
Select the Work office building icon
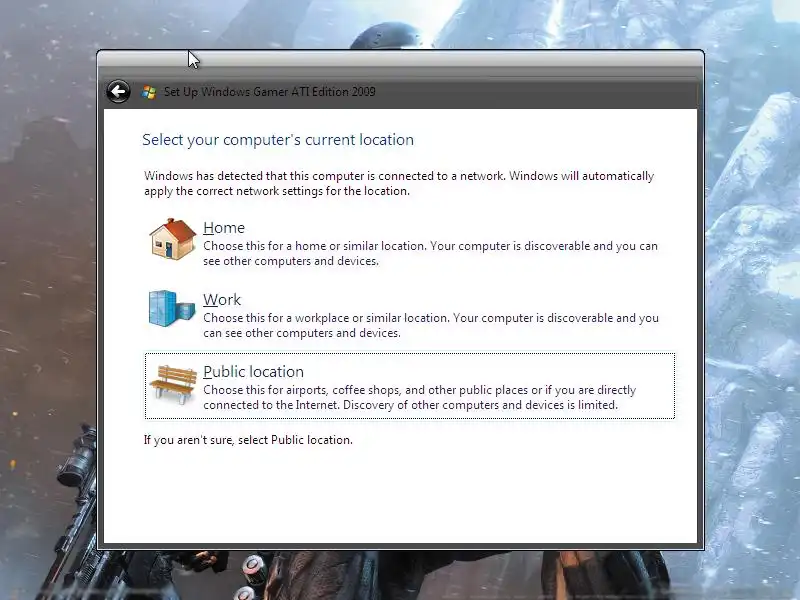(x=171, y=308)
